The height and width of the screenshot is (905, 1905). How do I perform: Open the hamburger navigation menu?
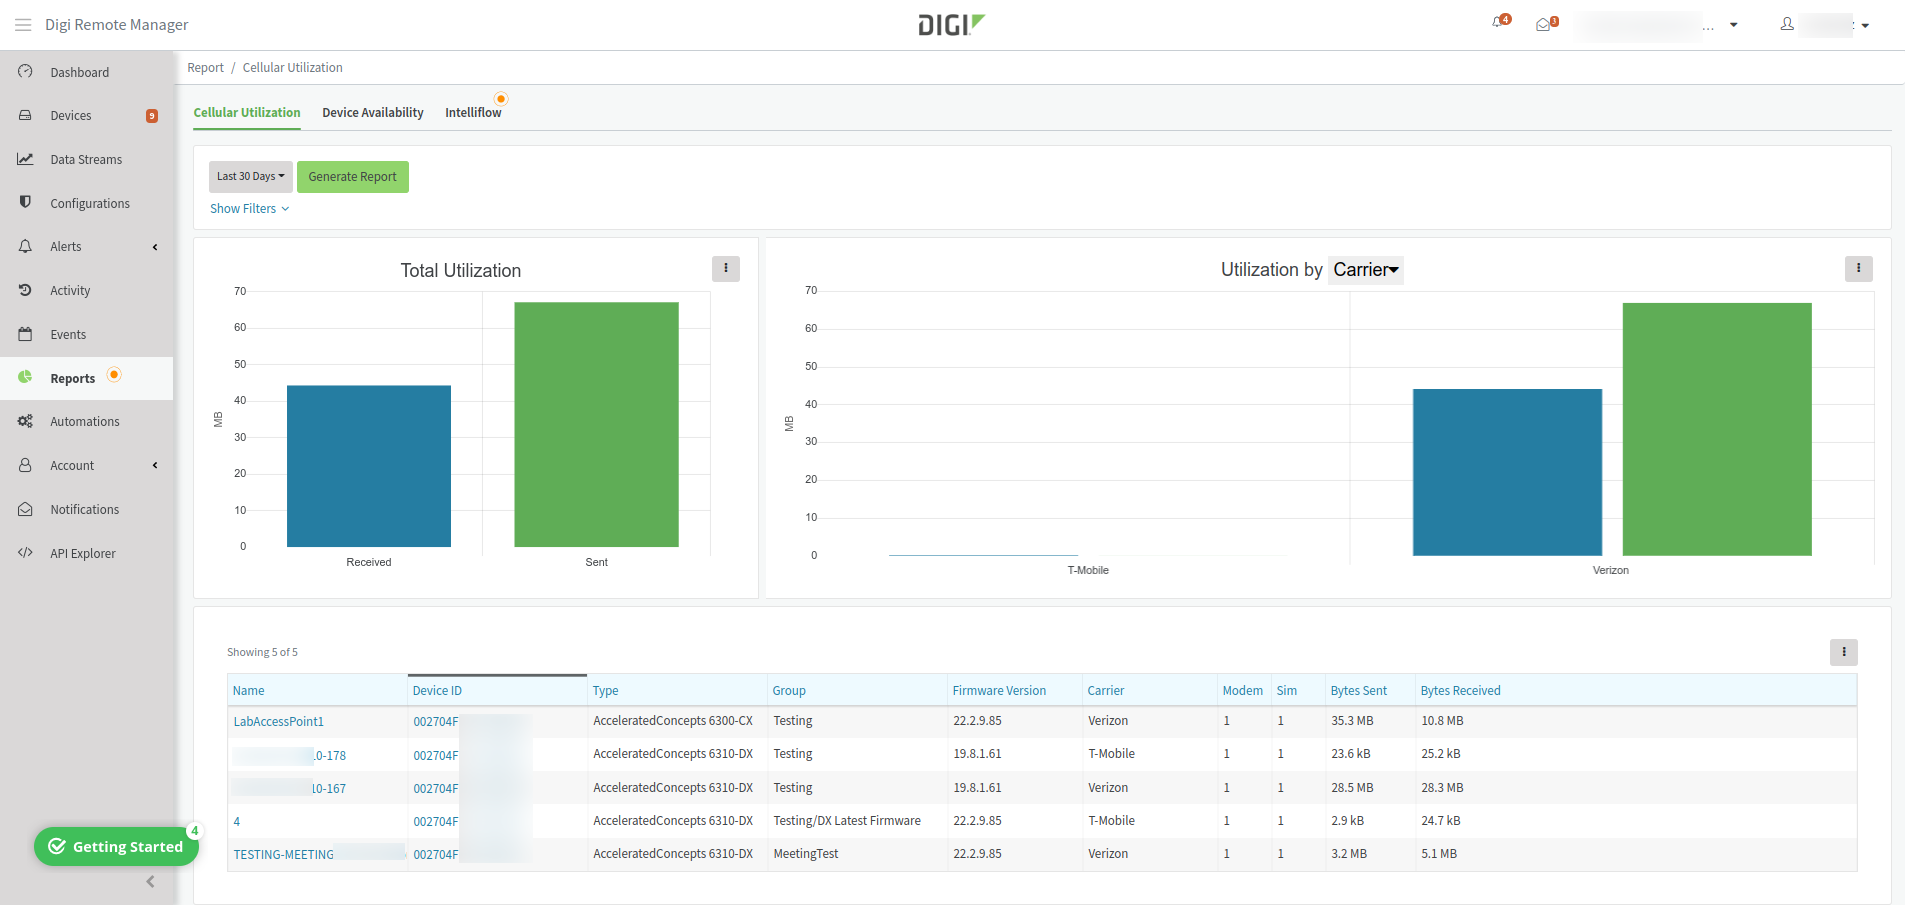23,25
